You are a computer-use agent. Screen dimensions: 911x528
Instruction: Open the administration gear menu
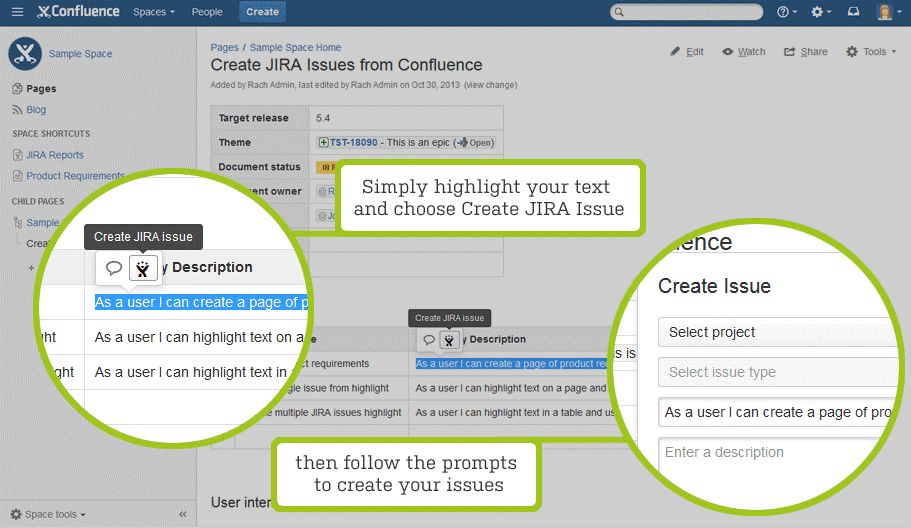click(821, 12)
